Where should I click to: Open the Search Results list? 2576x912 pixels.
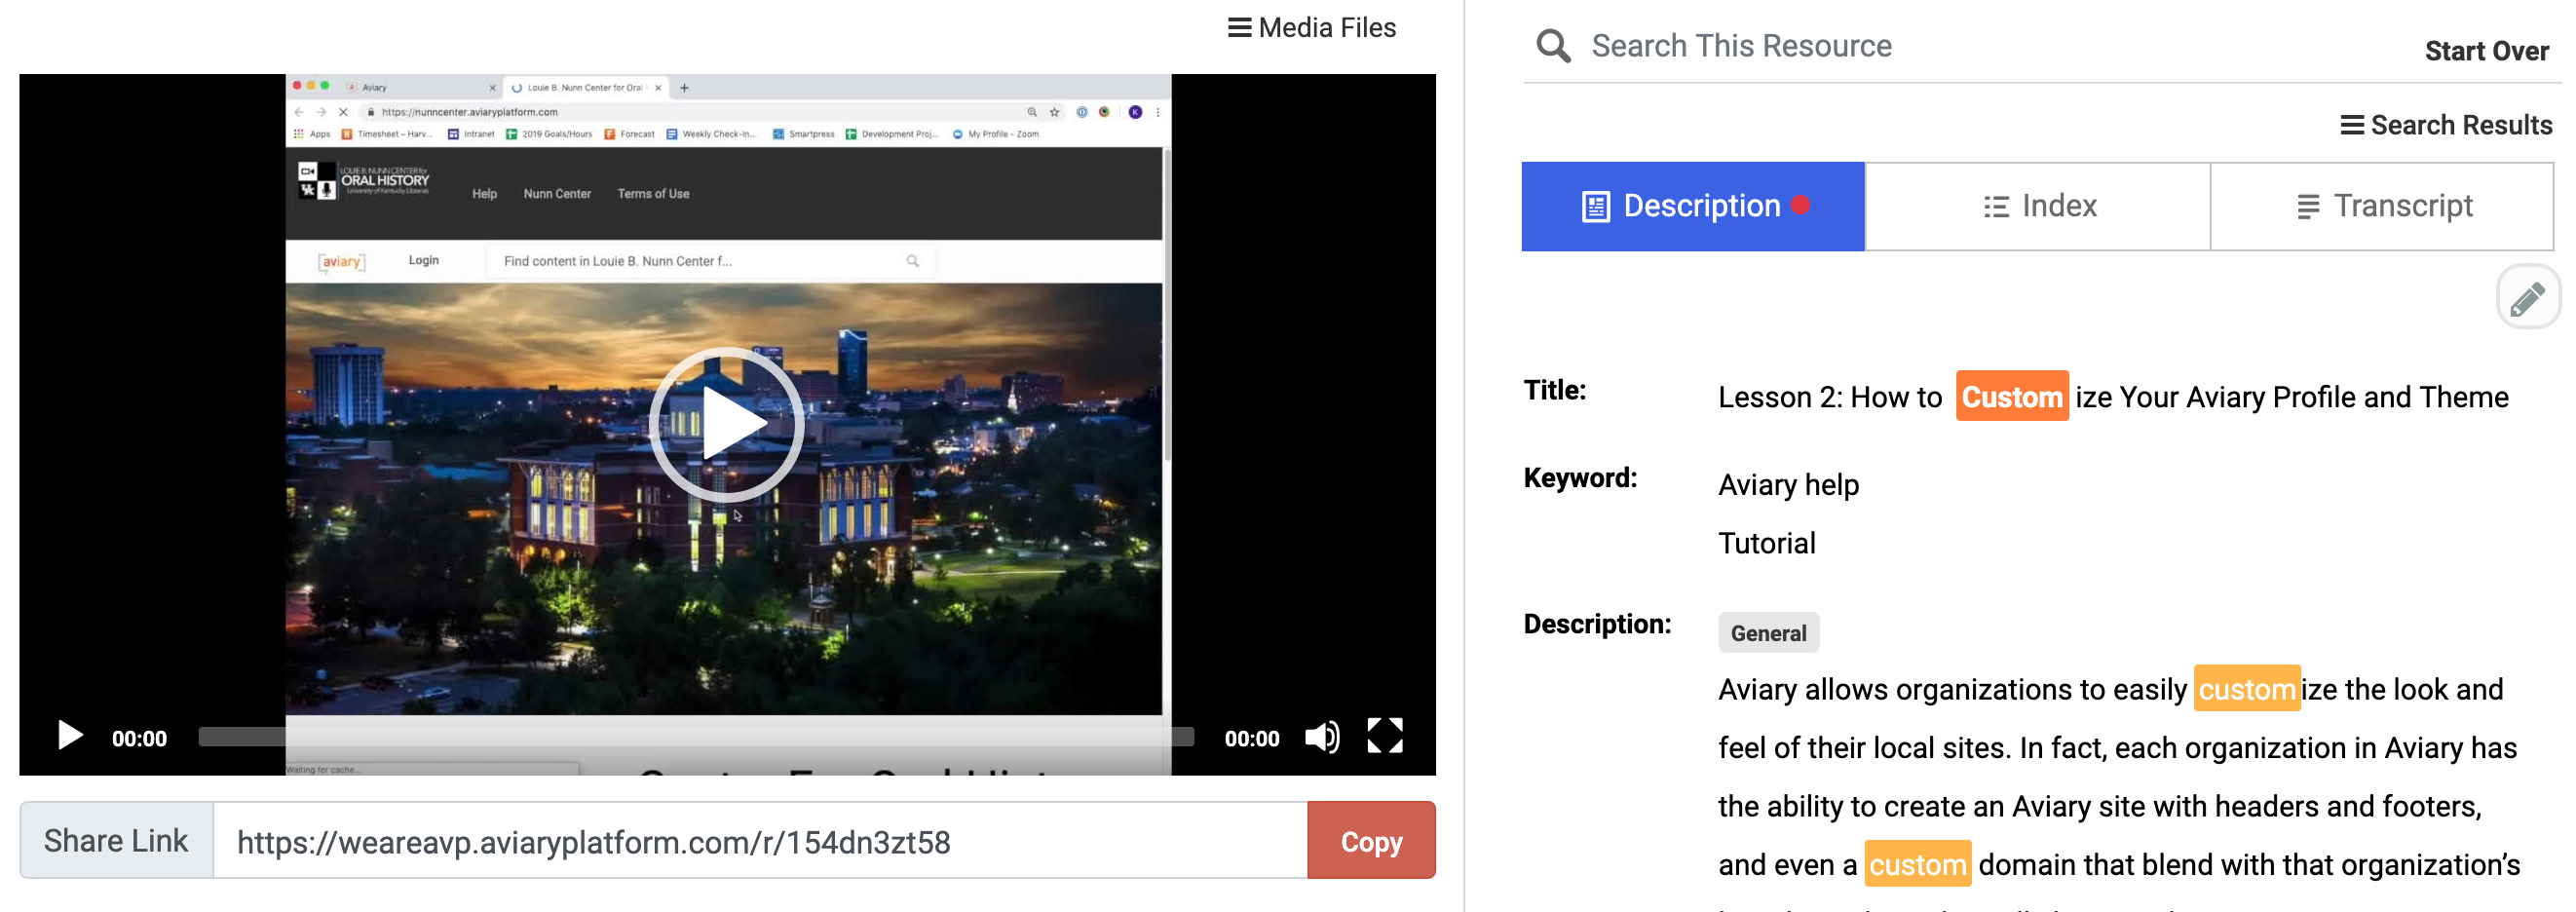[x=2446, y=125]
